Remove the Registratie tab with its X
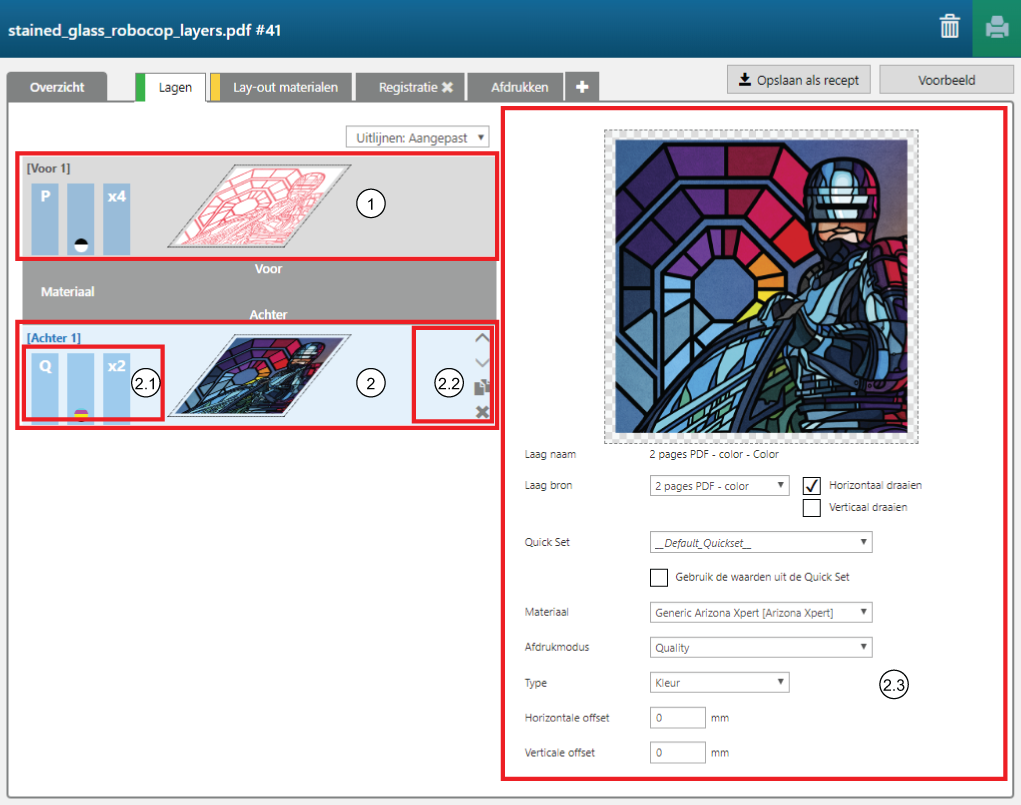Screen dimensions: 1021x805 point(447,87)
